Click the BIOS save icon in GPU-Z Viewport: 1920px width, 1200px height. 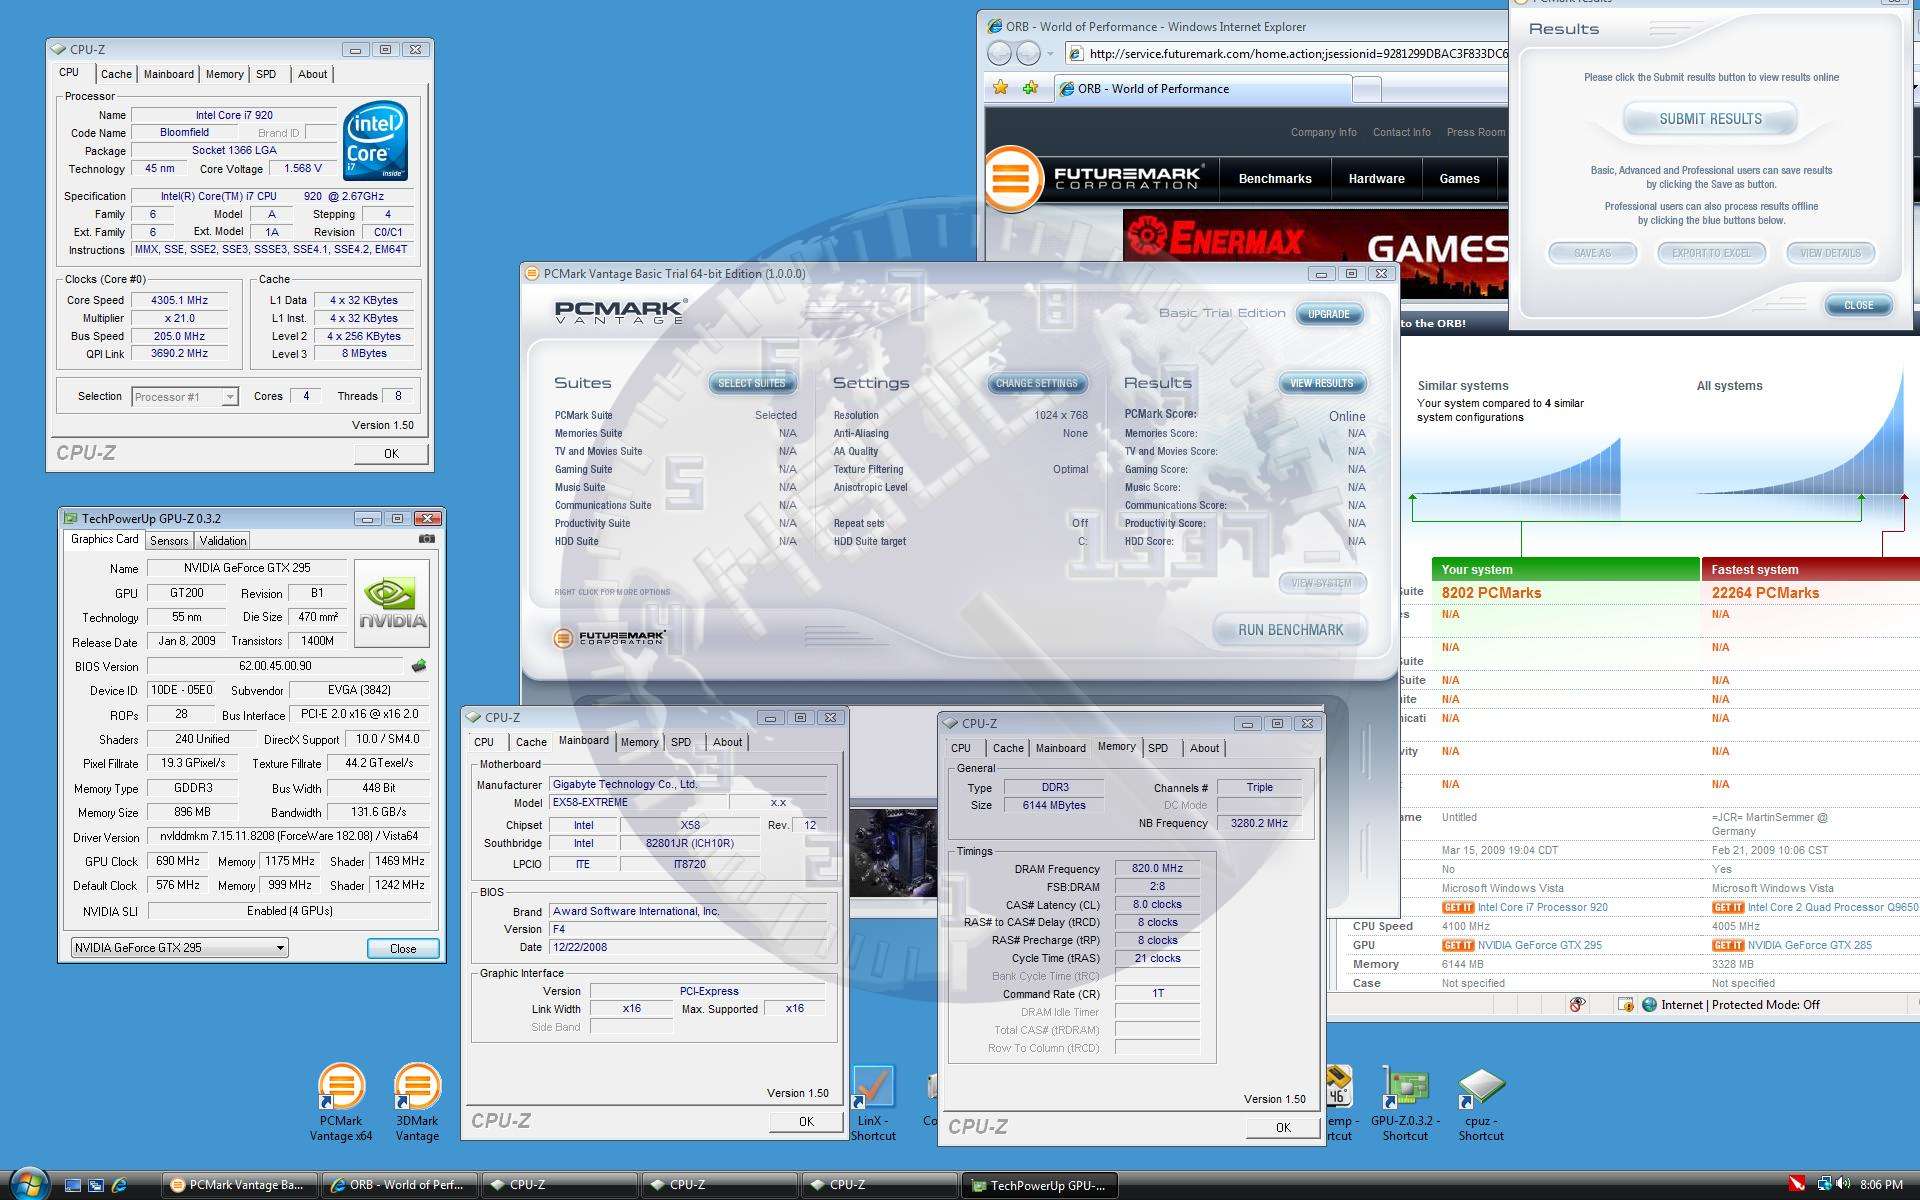pyautogui.click(x=419, y=666)
